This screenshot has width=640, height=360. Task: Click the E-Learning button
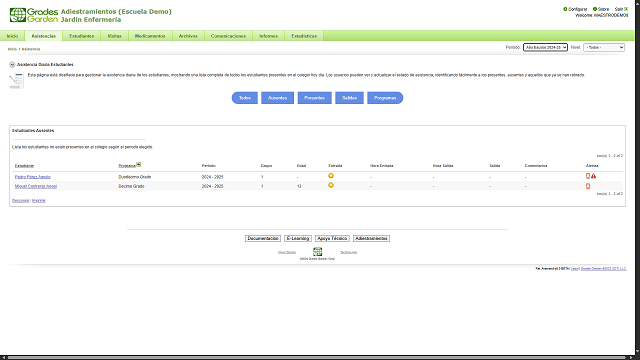pyautogui.click(x=298, y=238)
